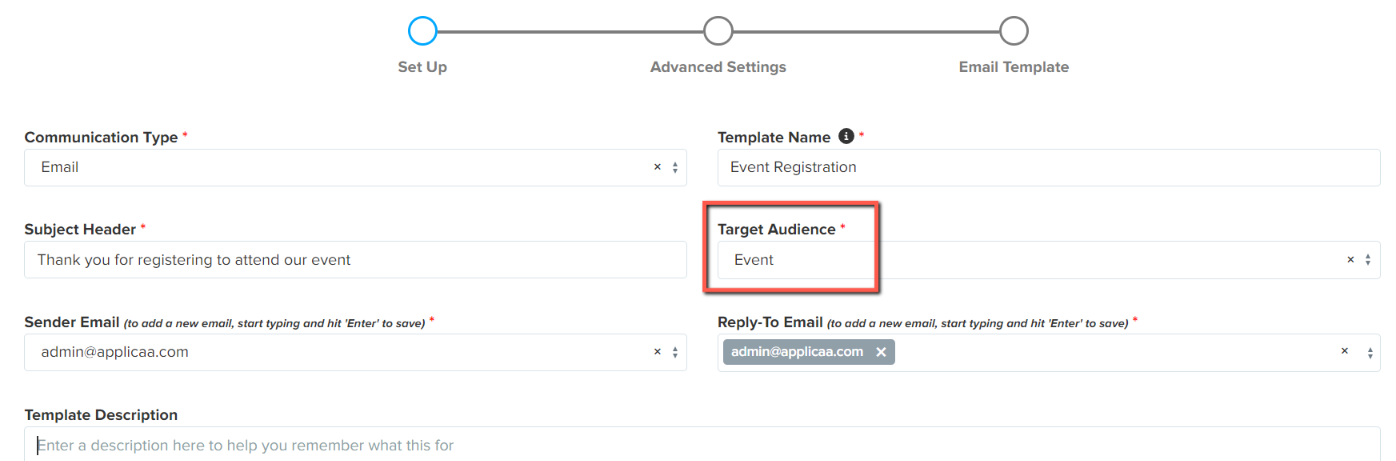The width and height of the screenshot is (1396, 461).
Task: Open the Sender Email dropdown arrows
Action: (x=675, y=352)
